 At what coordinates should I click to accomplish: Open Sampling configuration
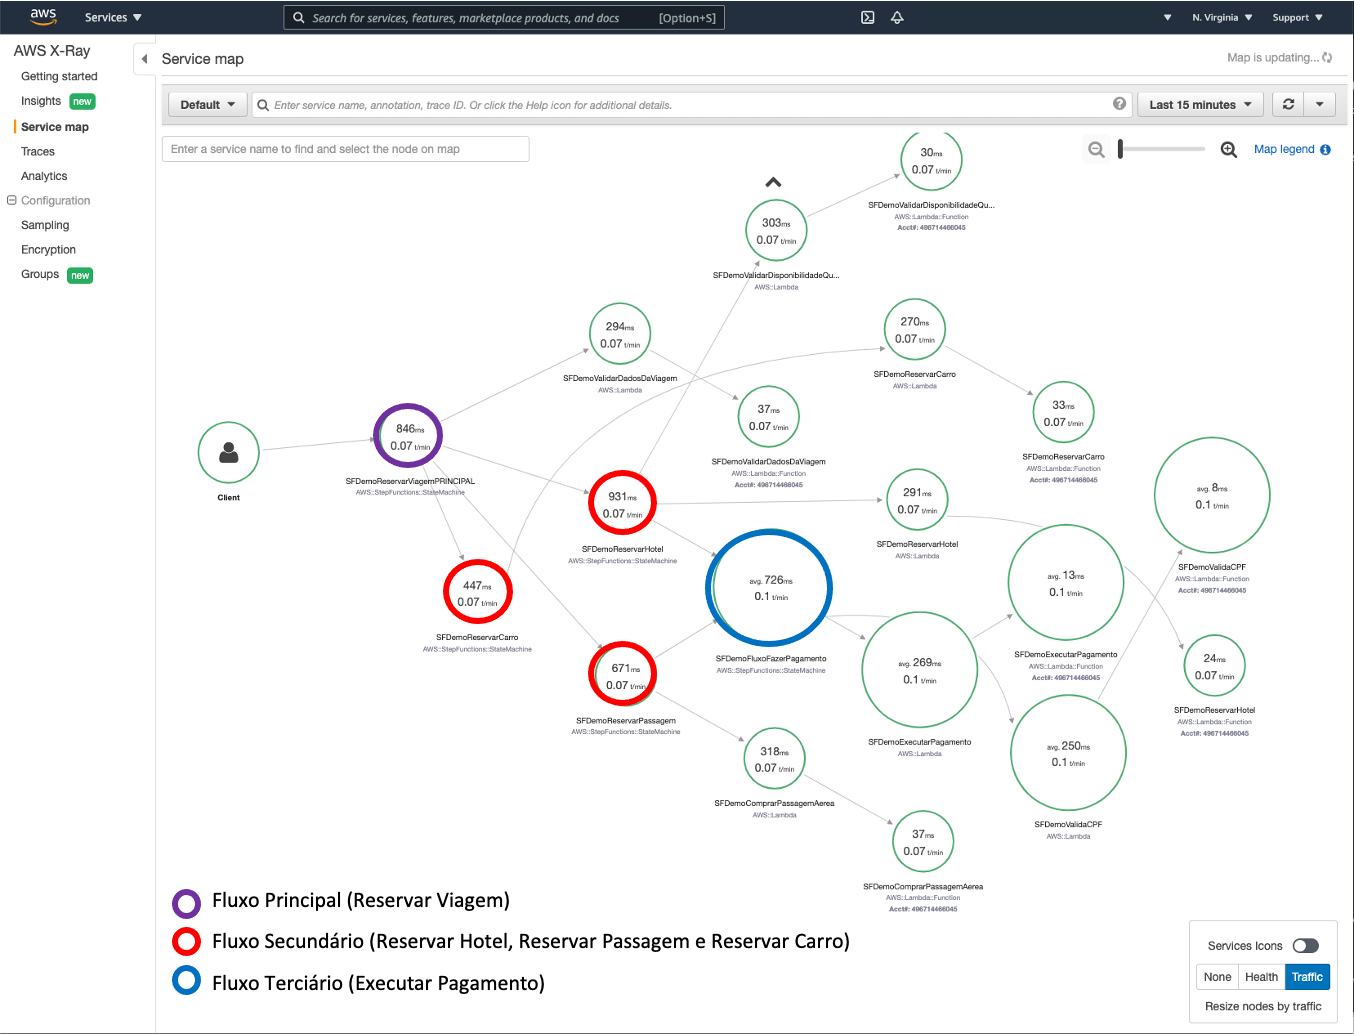point(45,225)
